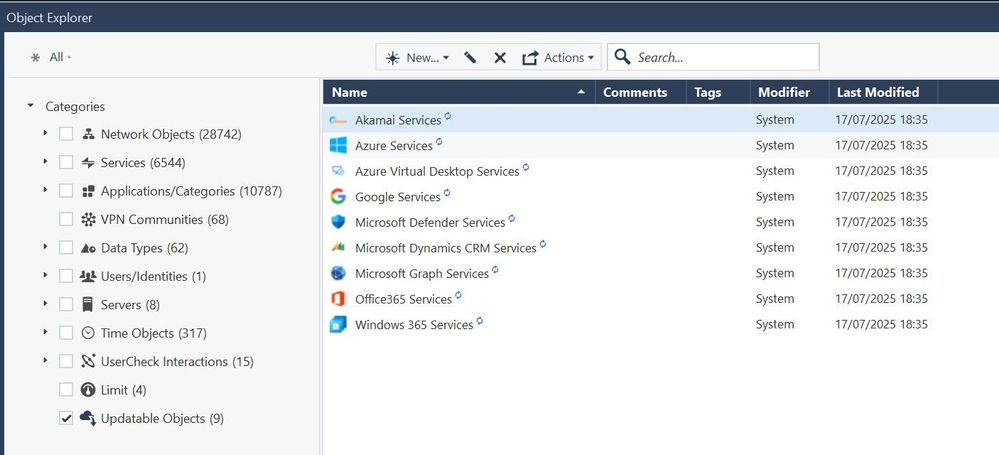
Task: Click the Network Objects category icon
Action: click(89, 134)
